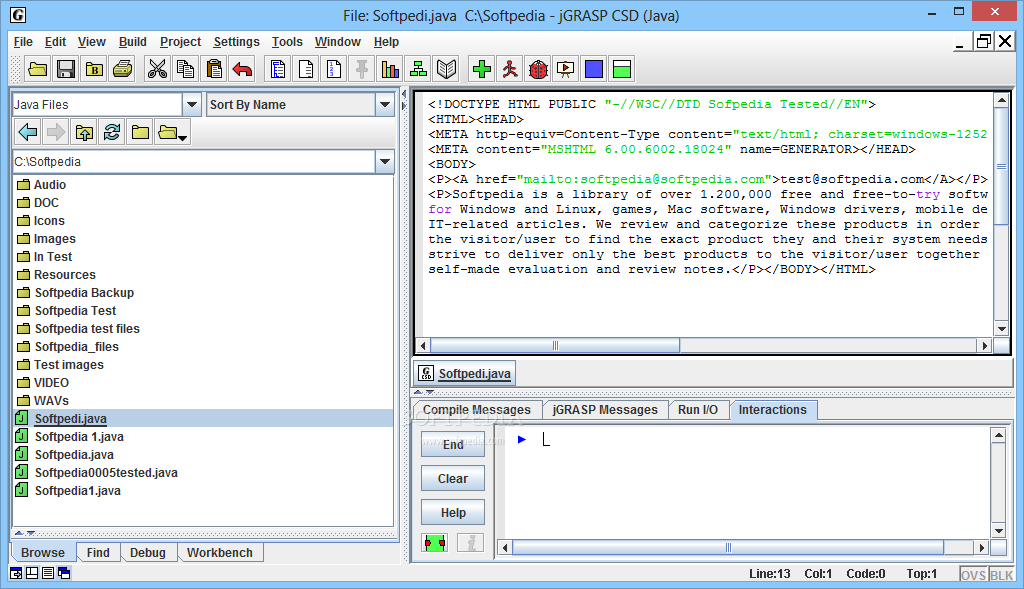This screenshot has height=589, width=1024.
Task: Open the File menu
Action: tap(23, 42)
